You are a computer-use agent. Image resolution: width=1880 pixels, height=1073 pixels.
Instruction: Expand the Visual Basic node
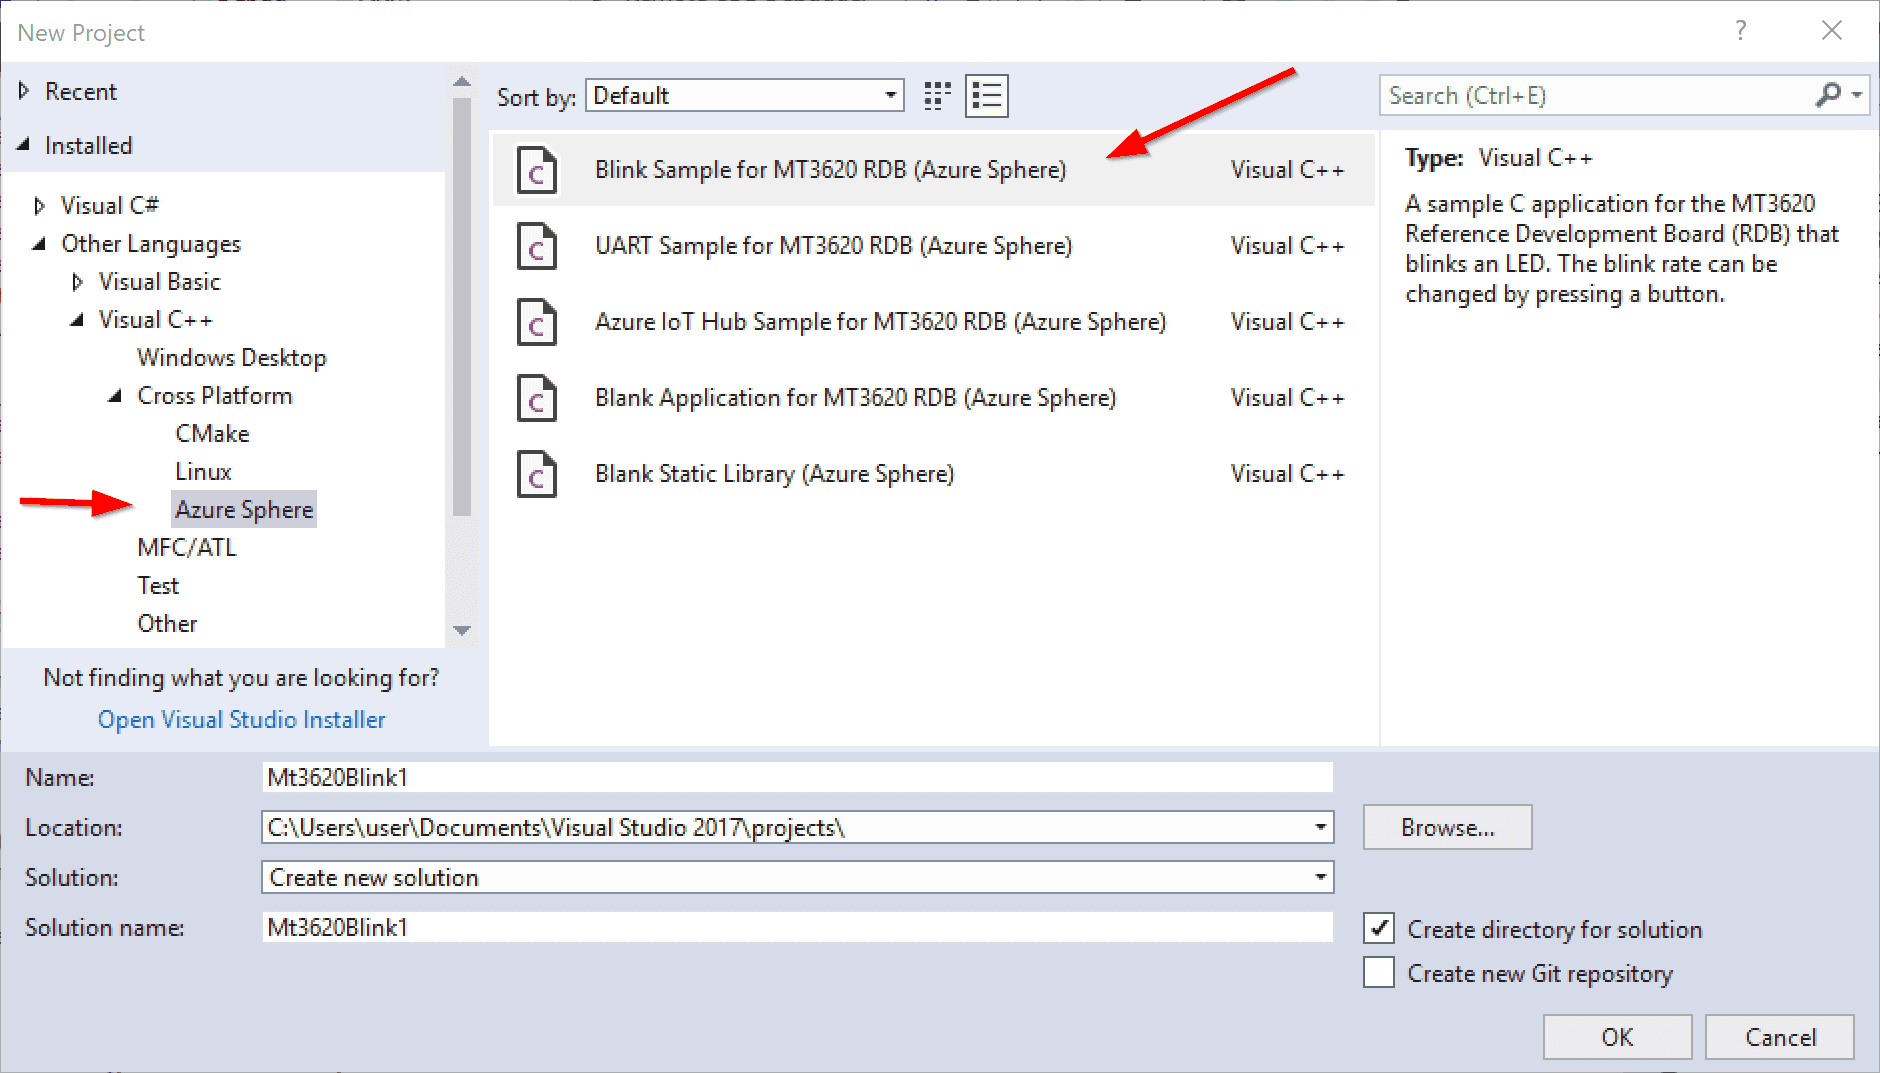77,282
